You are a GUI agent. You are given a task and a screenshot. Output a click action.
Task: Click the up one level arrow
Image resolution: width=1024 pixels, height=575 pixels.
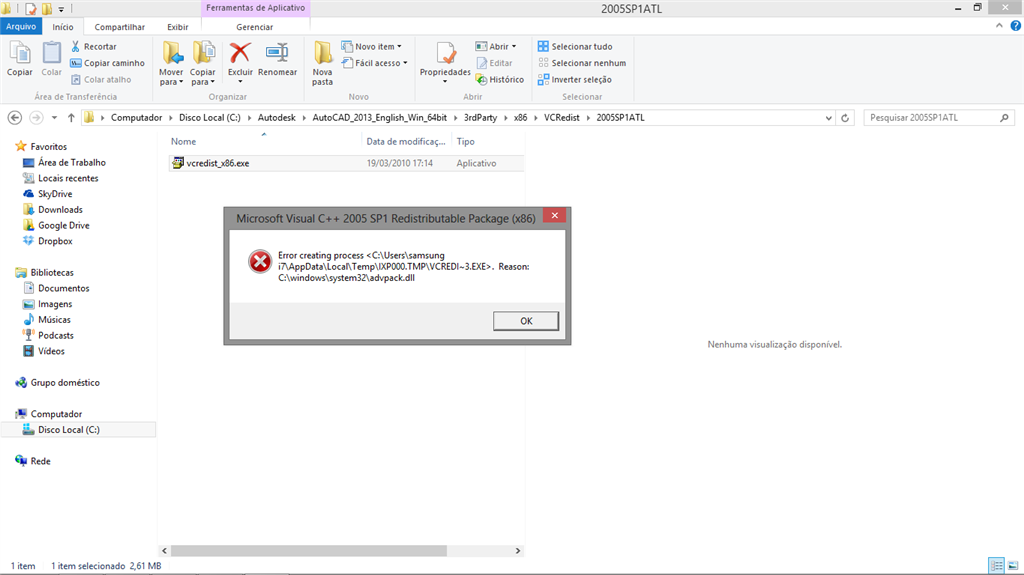click(71, 118)
